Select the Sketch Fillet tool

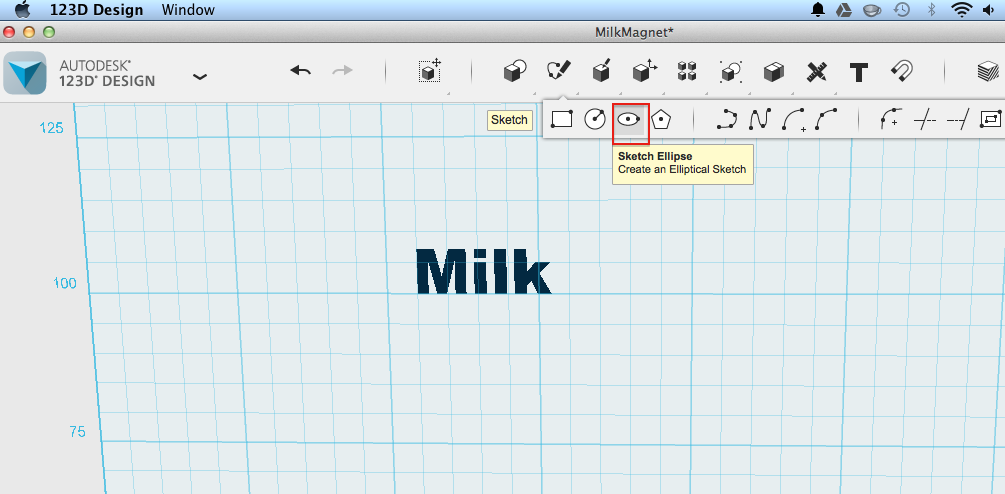point(891,119)
